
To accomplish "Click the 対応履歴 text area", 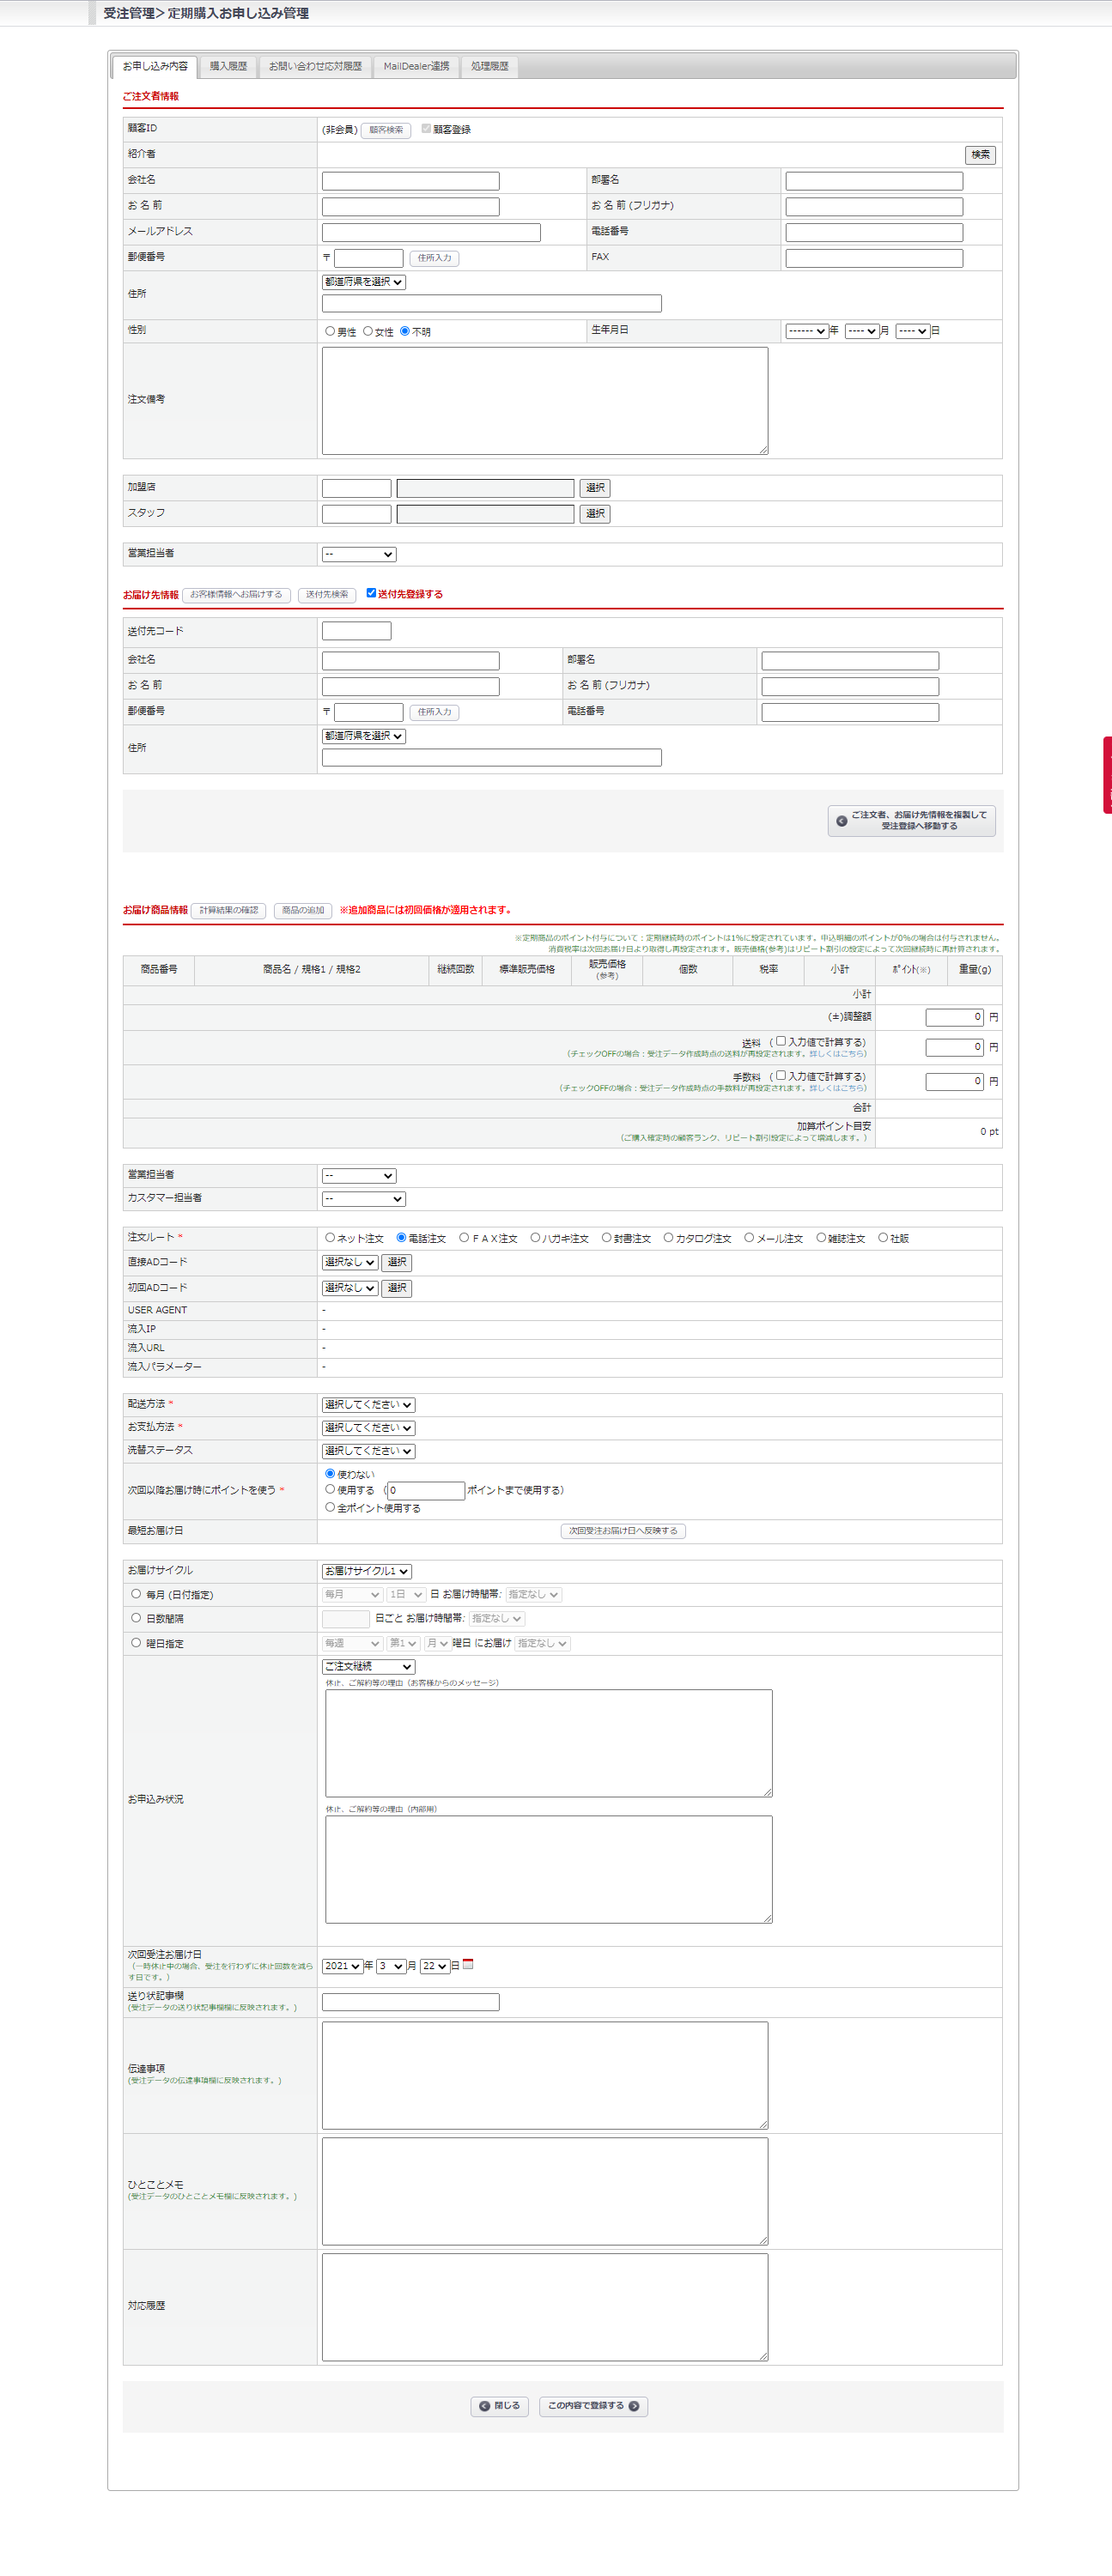I will 545,2307.
